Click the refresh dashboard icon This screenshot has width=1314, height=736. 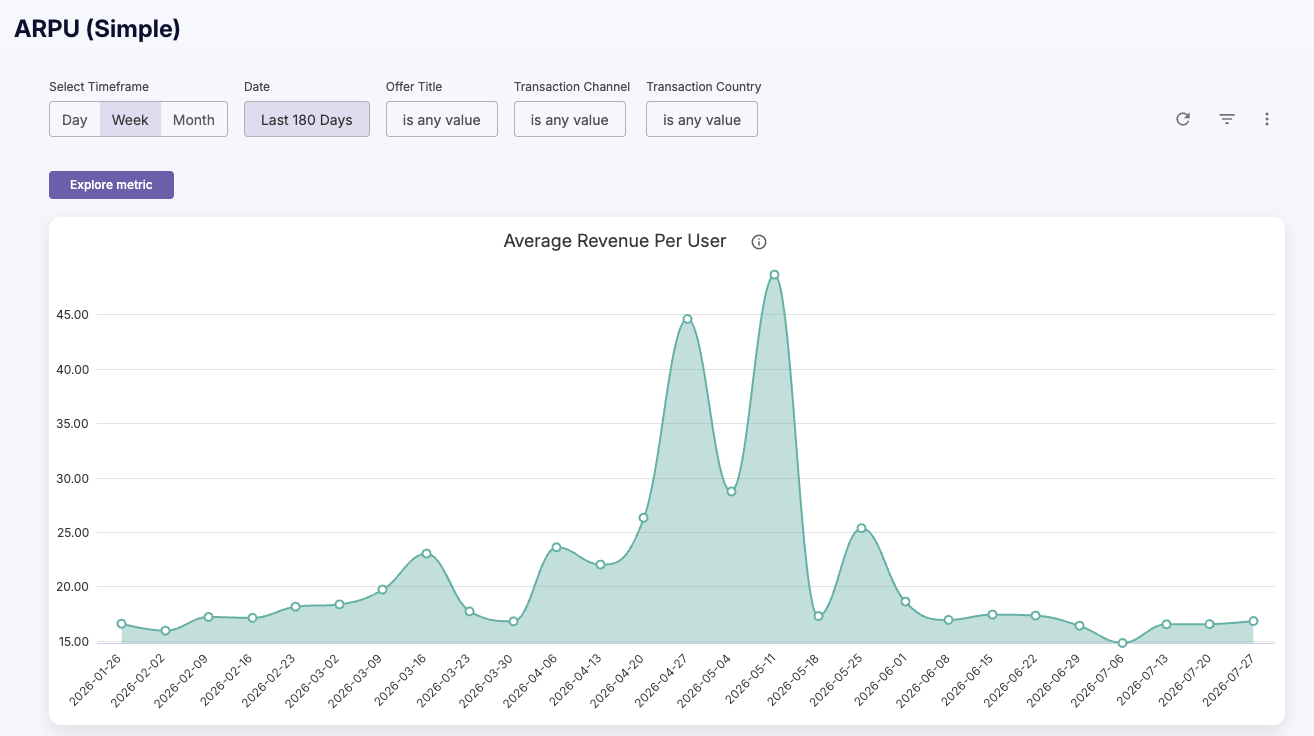click(1183, 119)
